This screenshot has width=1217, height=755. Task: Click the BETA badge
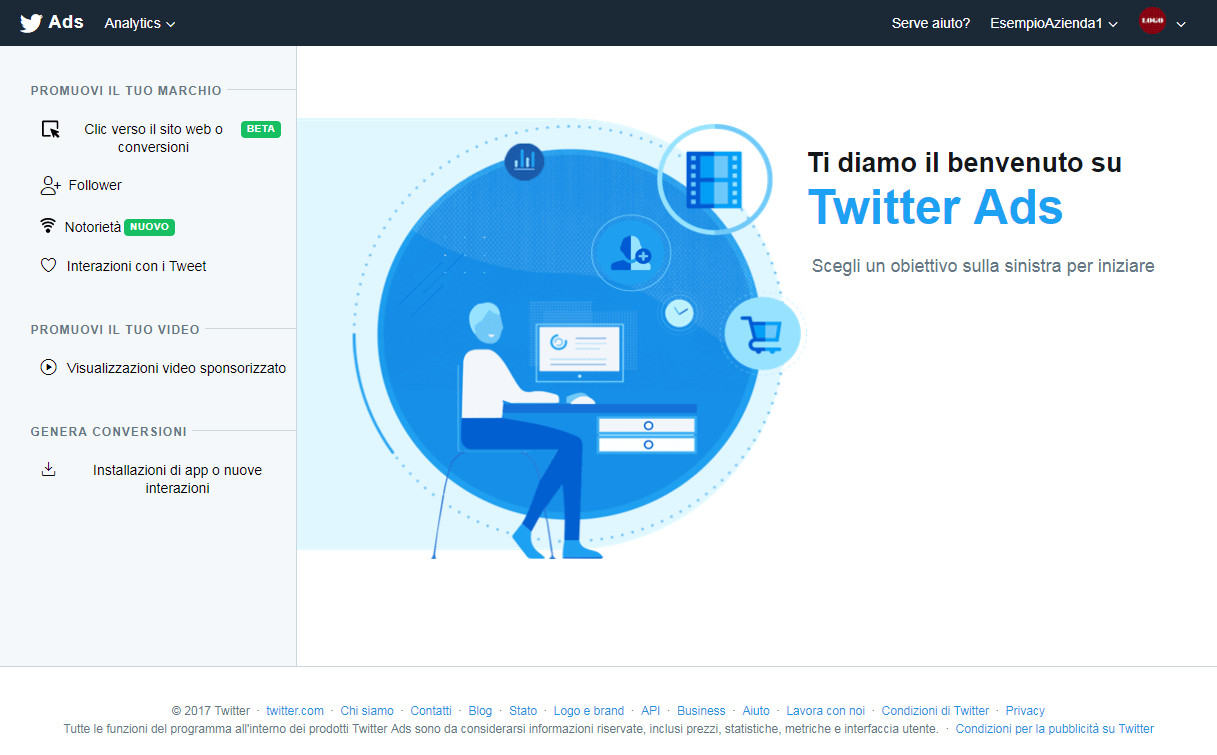[x=261, y=129]
